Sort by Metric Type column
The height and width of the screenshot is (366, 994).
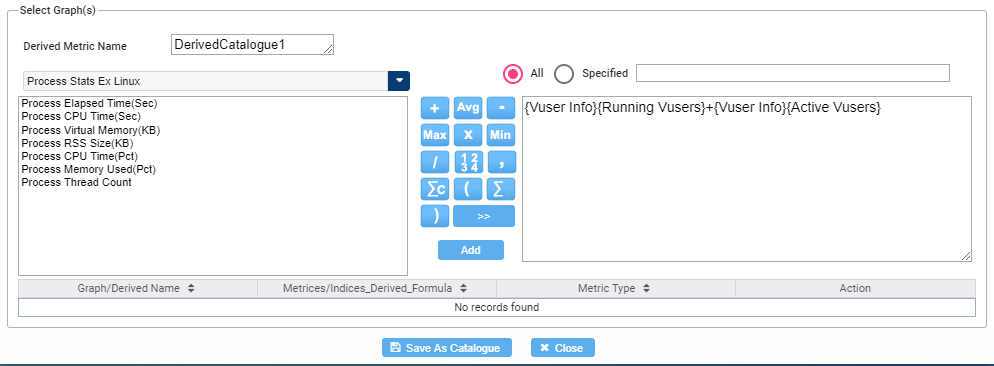pyautogui.click(x=615, y=288)
